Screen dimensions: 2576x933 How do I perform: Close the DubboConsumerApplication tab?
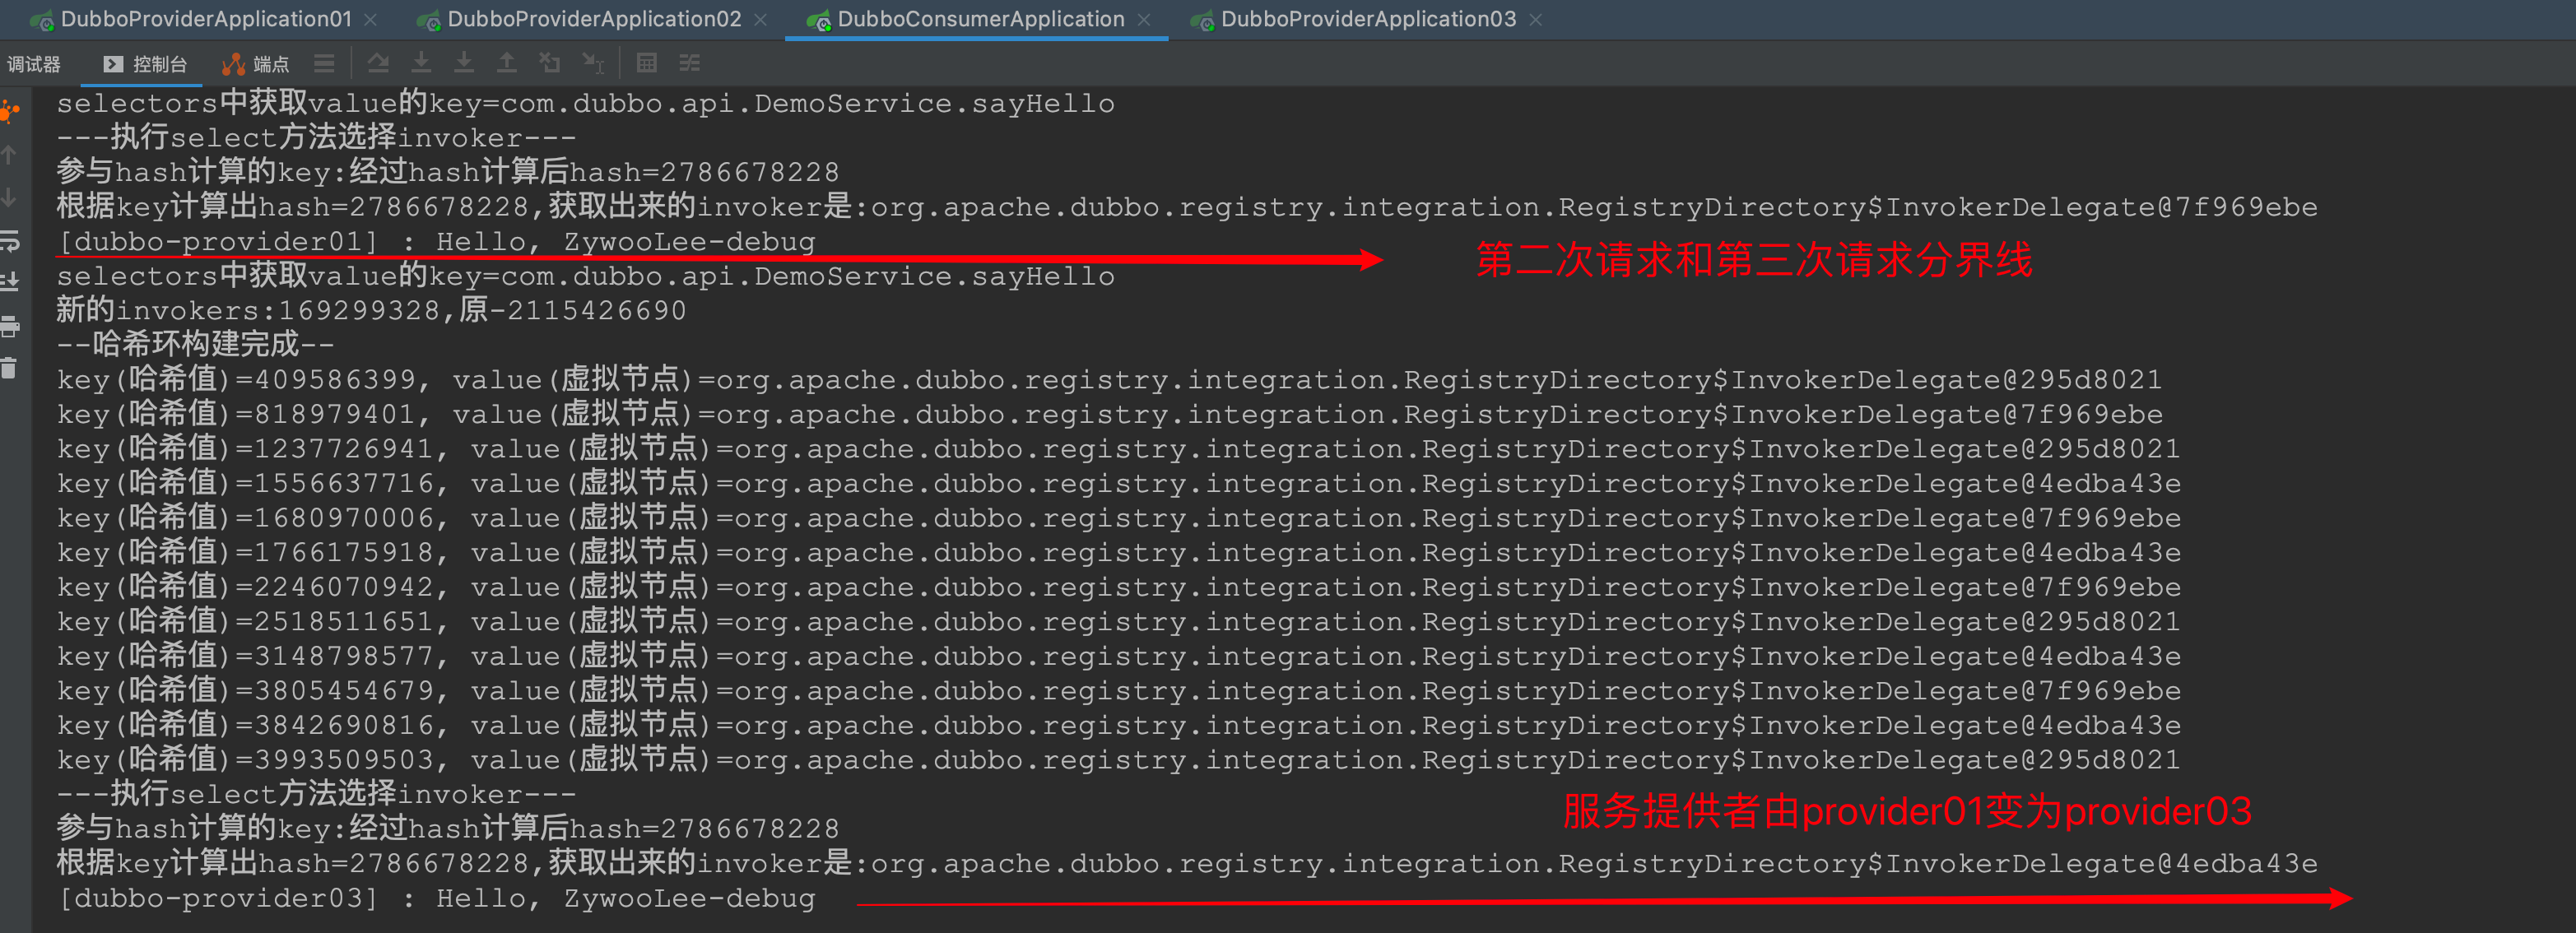pos(1144,20)
